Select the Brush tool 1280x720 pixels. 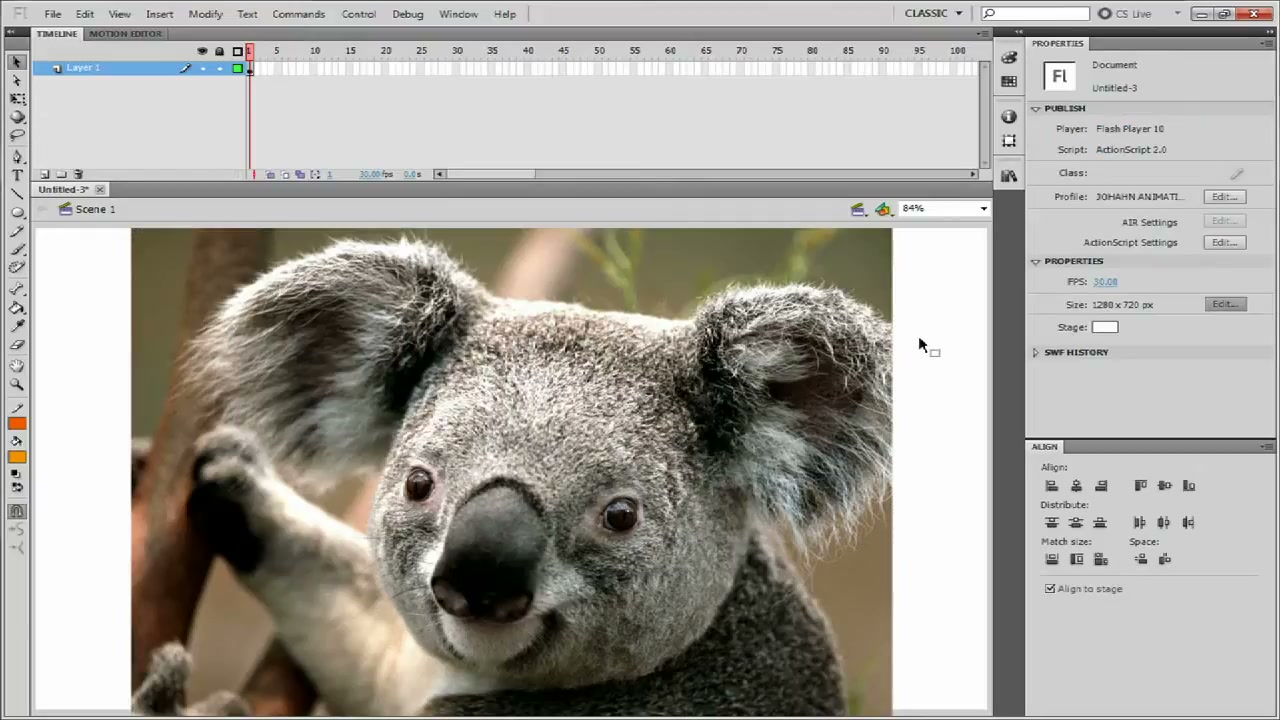pyautogui.click(x=17, y=249)
